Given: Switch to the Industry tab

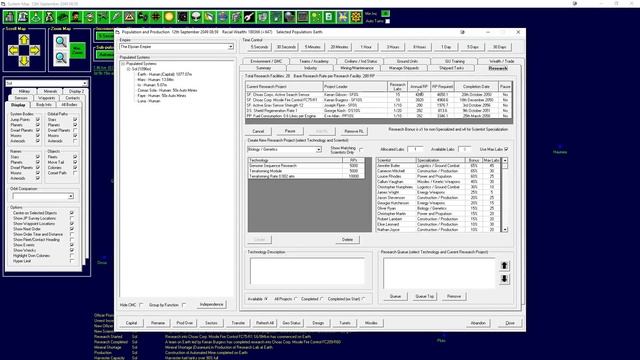Looking at the screenshot, I should coord(310,68).
